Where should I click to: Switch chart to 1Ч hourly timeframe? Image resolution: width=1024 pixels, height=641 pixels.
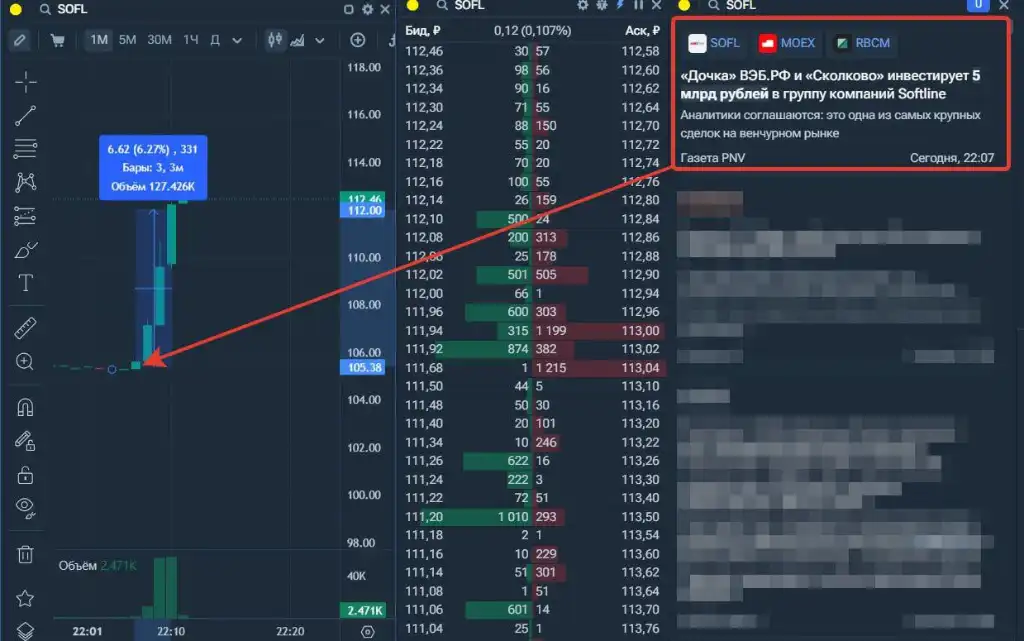point(191,40)
